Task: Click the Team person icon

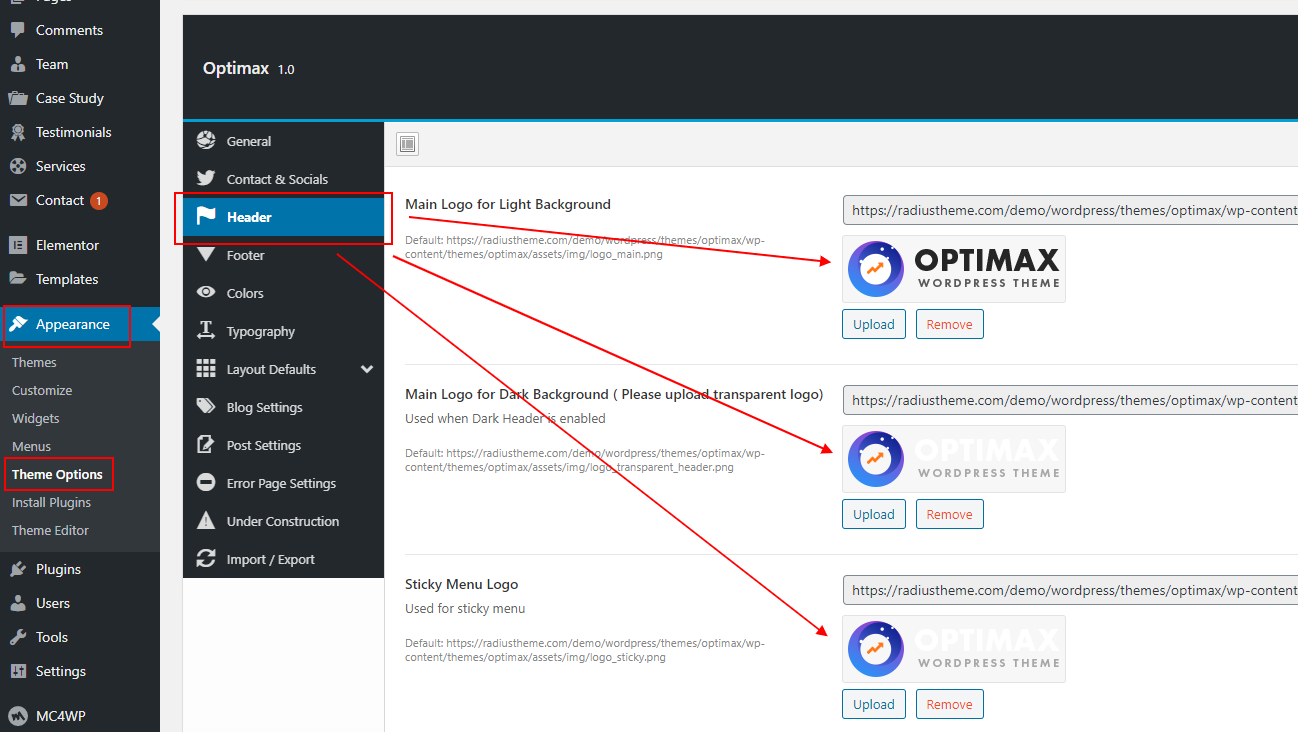Action: point(18,64)
